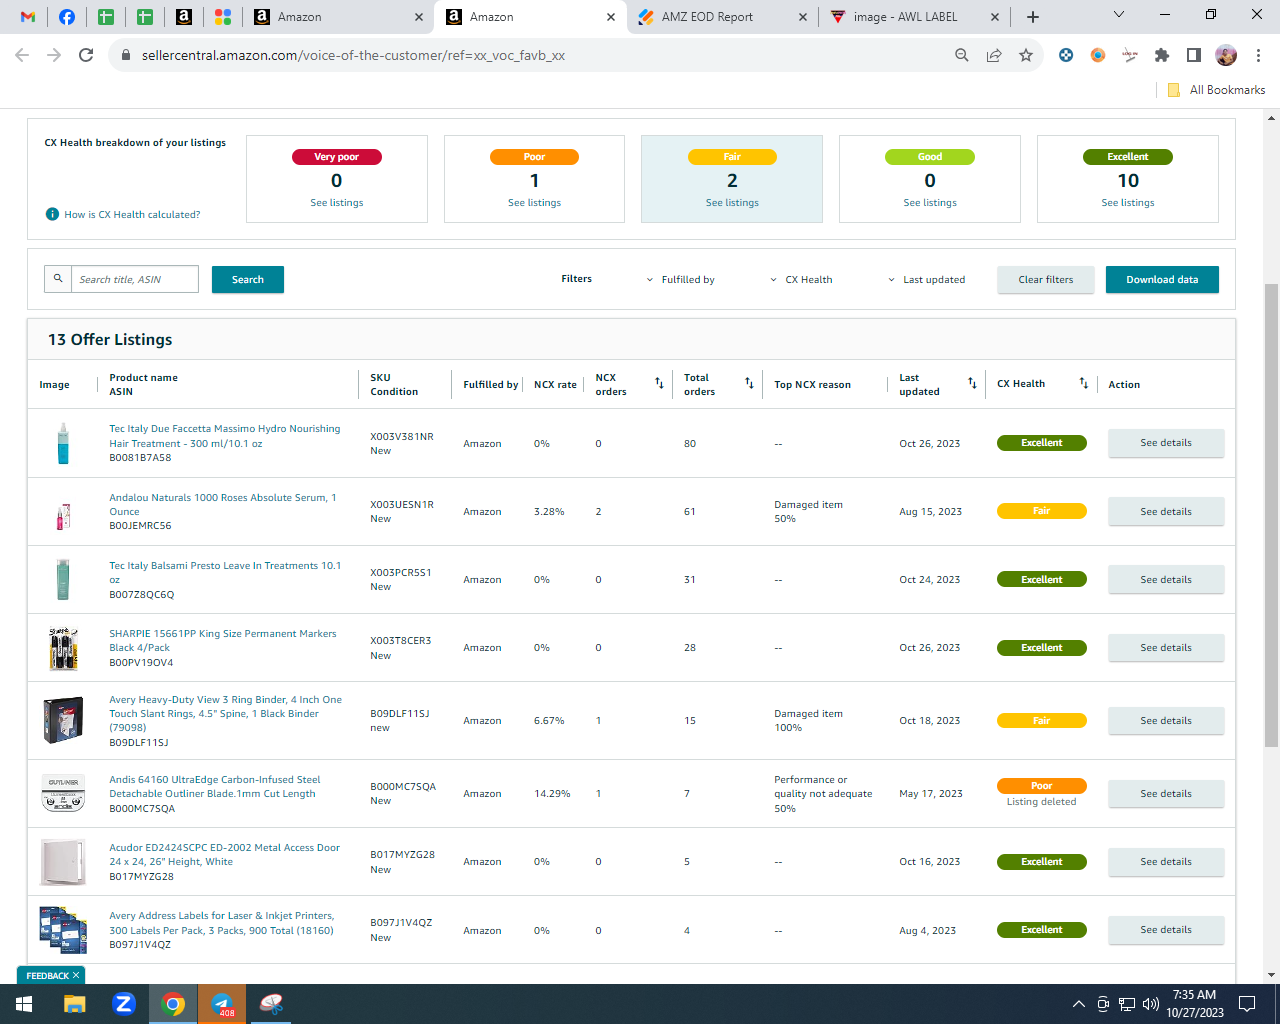
Task: View site information via the lock icon
Action: [x=126, y=55]
